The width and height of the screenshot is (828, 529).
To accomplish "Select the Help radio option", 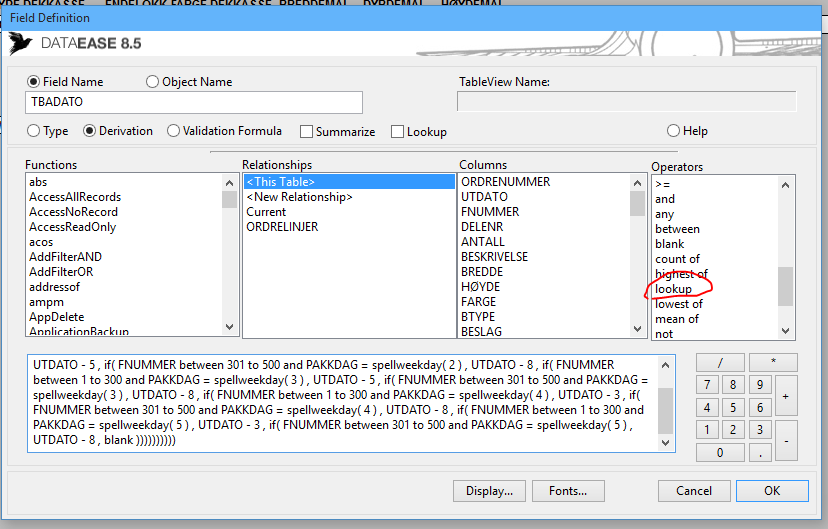I will click(x=673, y=131).
